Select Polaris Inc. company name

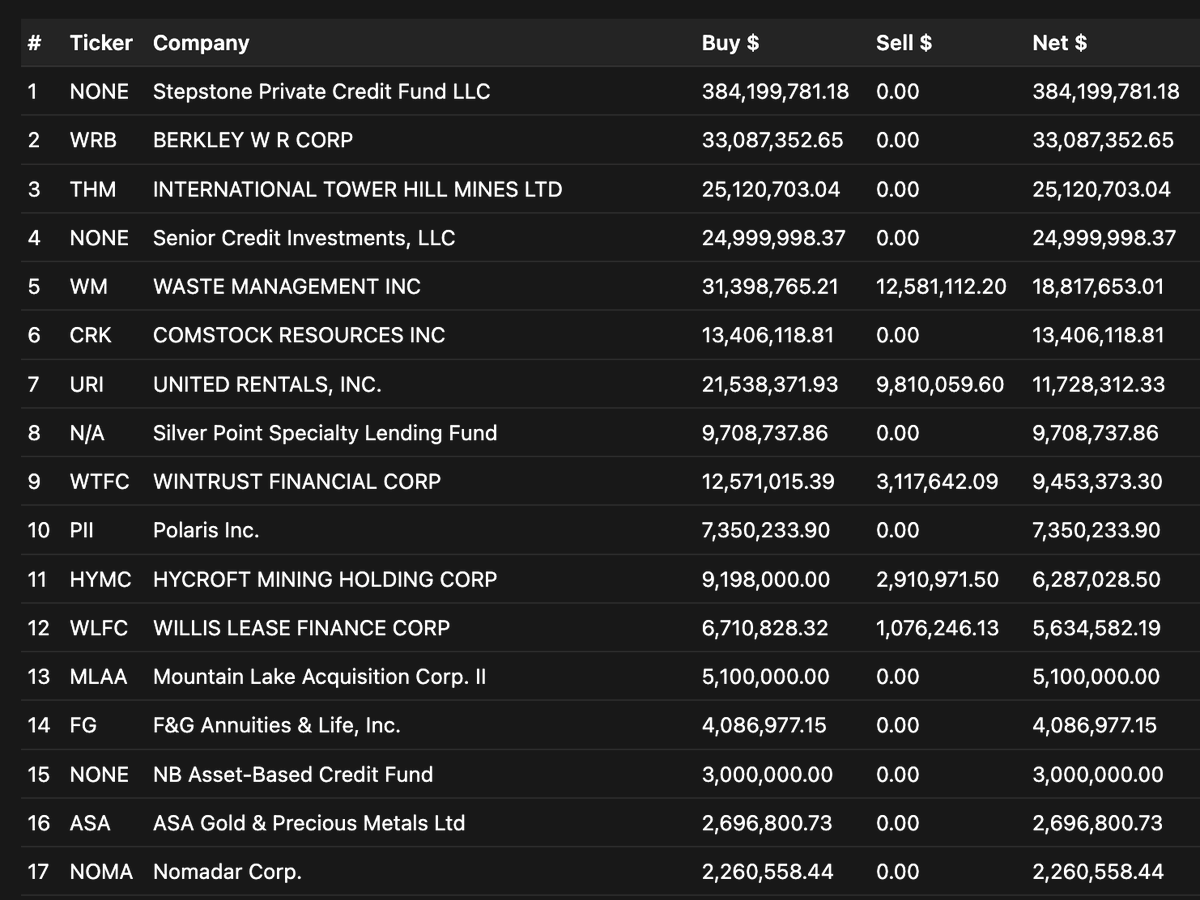(x=206, y=531)
